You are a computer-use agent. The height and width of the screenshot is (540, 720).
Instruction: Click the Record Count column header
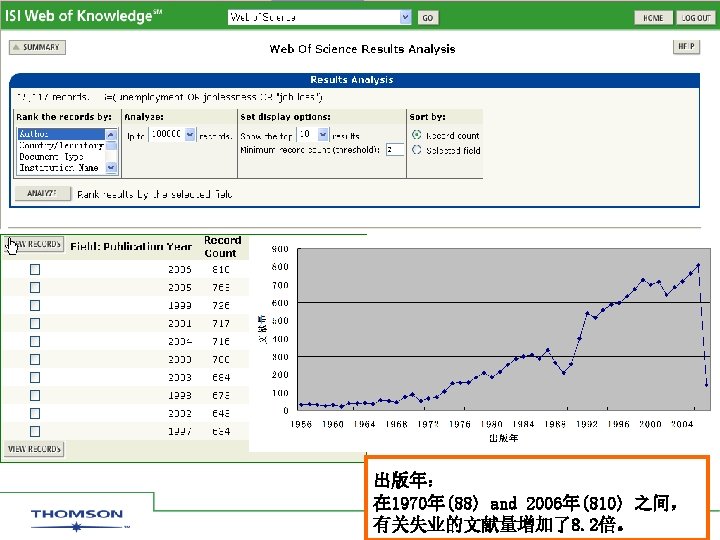click(x=221, y=247)
